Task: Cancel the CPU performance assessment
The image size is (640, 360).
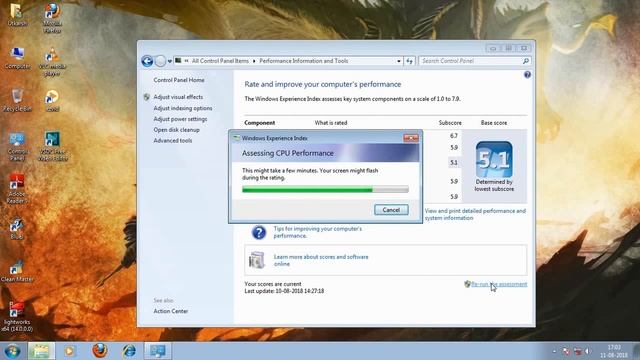Action: [x=391, y=209]
